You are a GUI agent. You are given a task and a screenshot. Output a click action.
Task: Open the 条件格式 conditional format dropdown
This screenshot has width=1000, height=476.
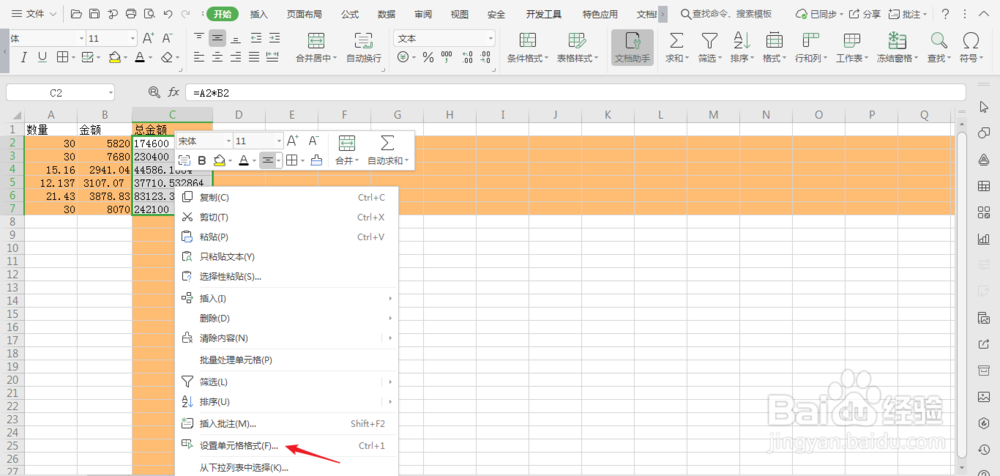click(x=547, y=58)
